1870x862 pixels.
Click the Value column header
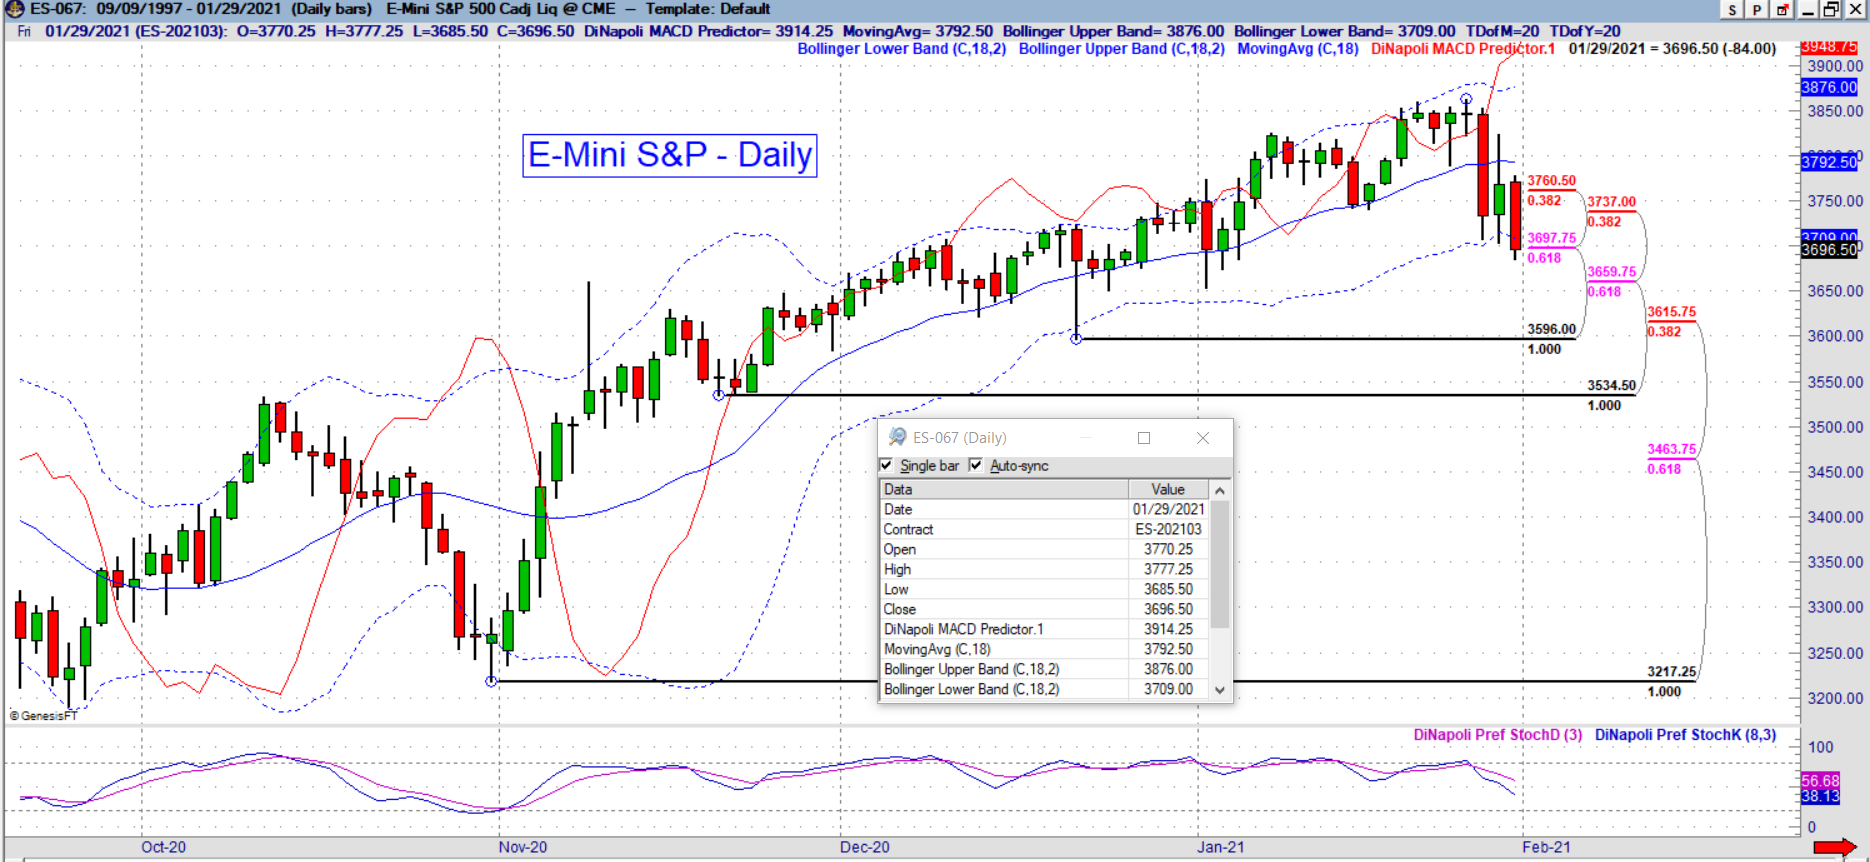coord(1168,489)
